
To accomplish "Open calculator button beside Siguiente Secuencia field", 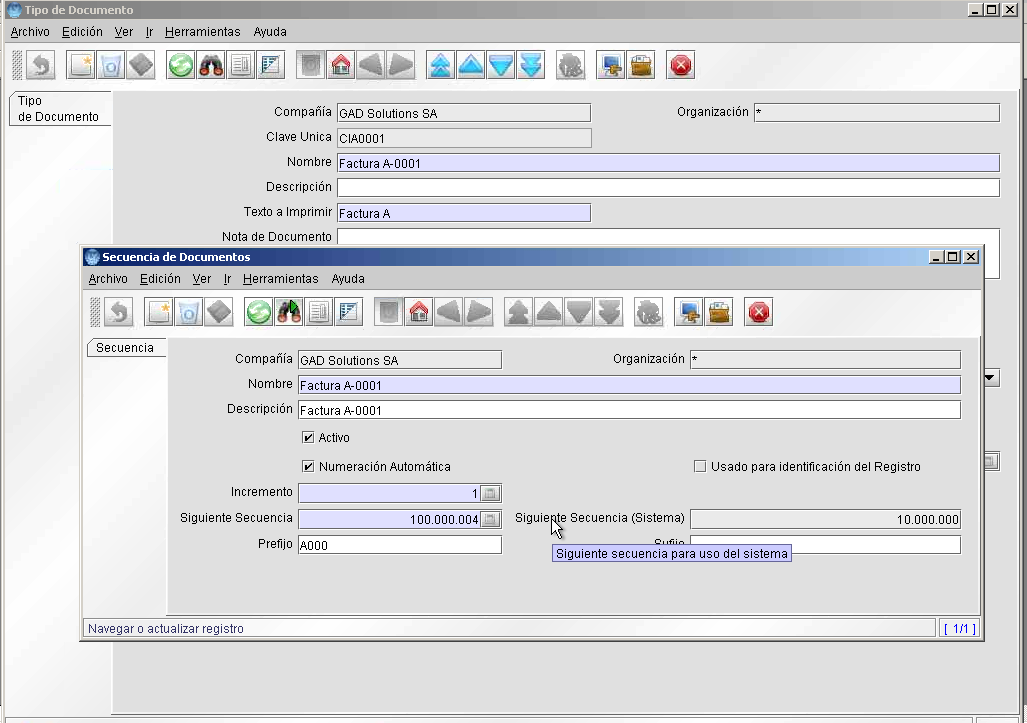I will [491, 519].
